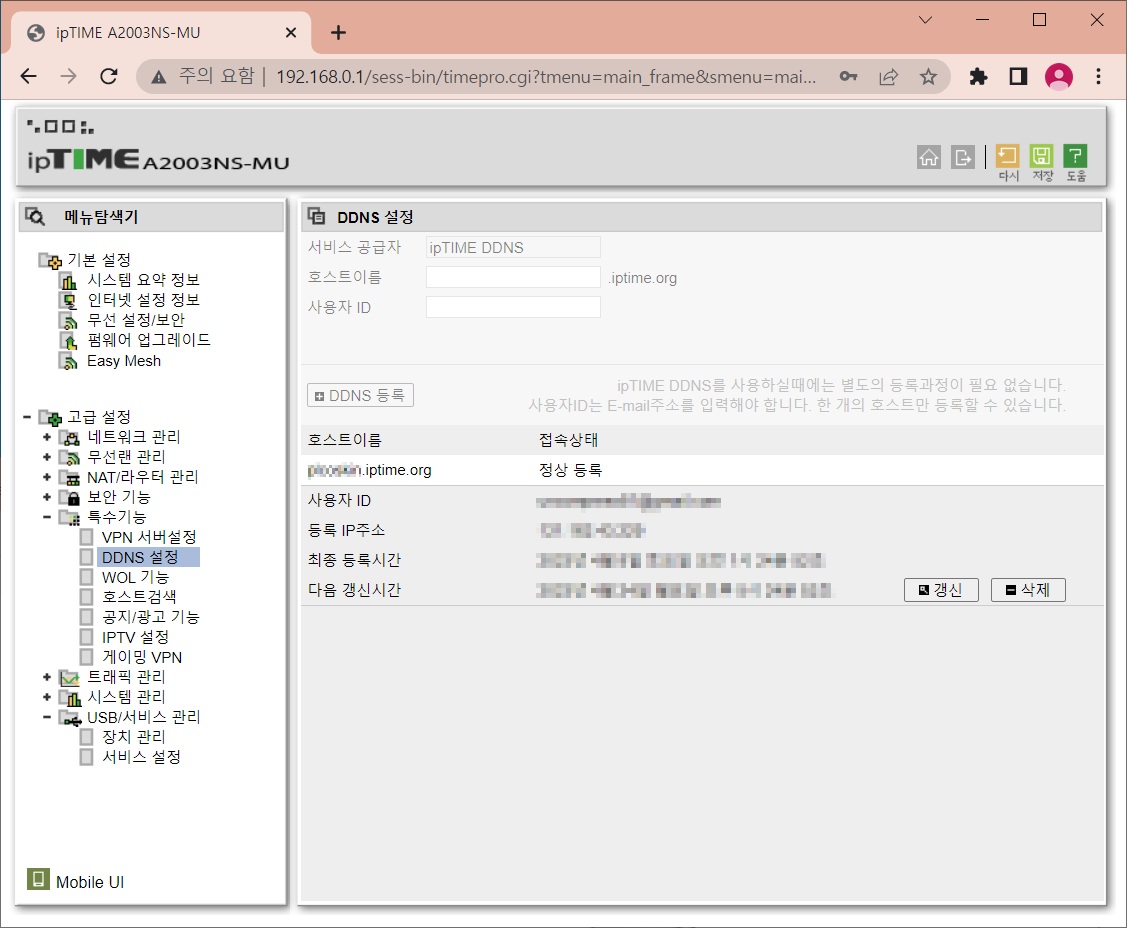Click the home icon on the router page
This screenshot has width=1127, height=928.
[x=928, y=156]
